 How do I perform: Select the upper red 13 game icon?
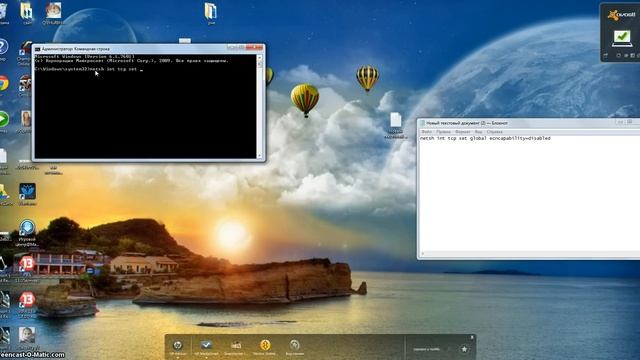27,264
